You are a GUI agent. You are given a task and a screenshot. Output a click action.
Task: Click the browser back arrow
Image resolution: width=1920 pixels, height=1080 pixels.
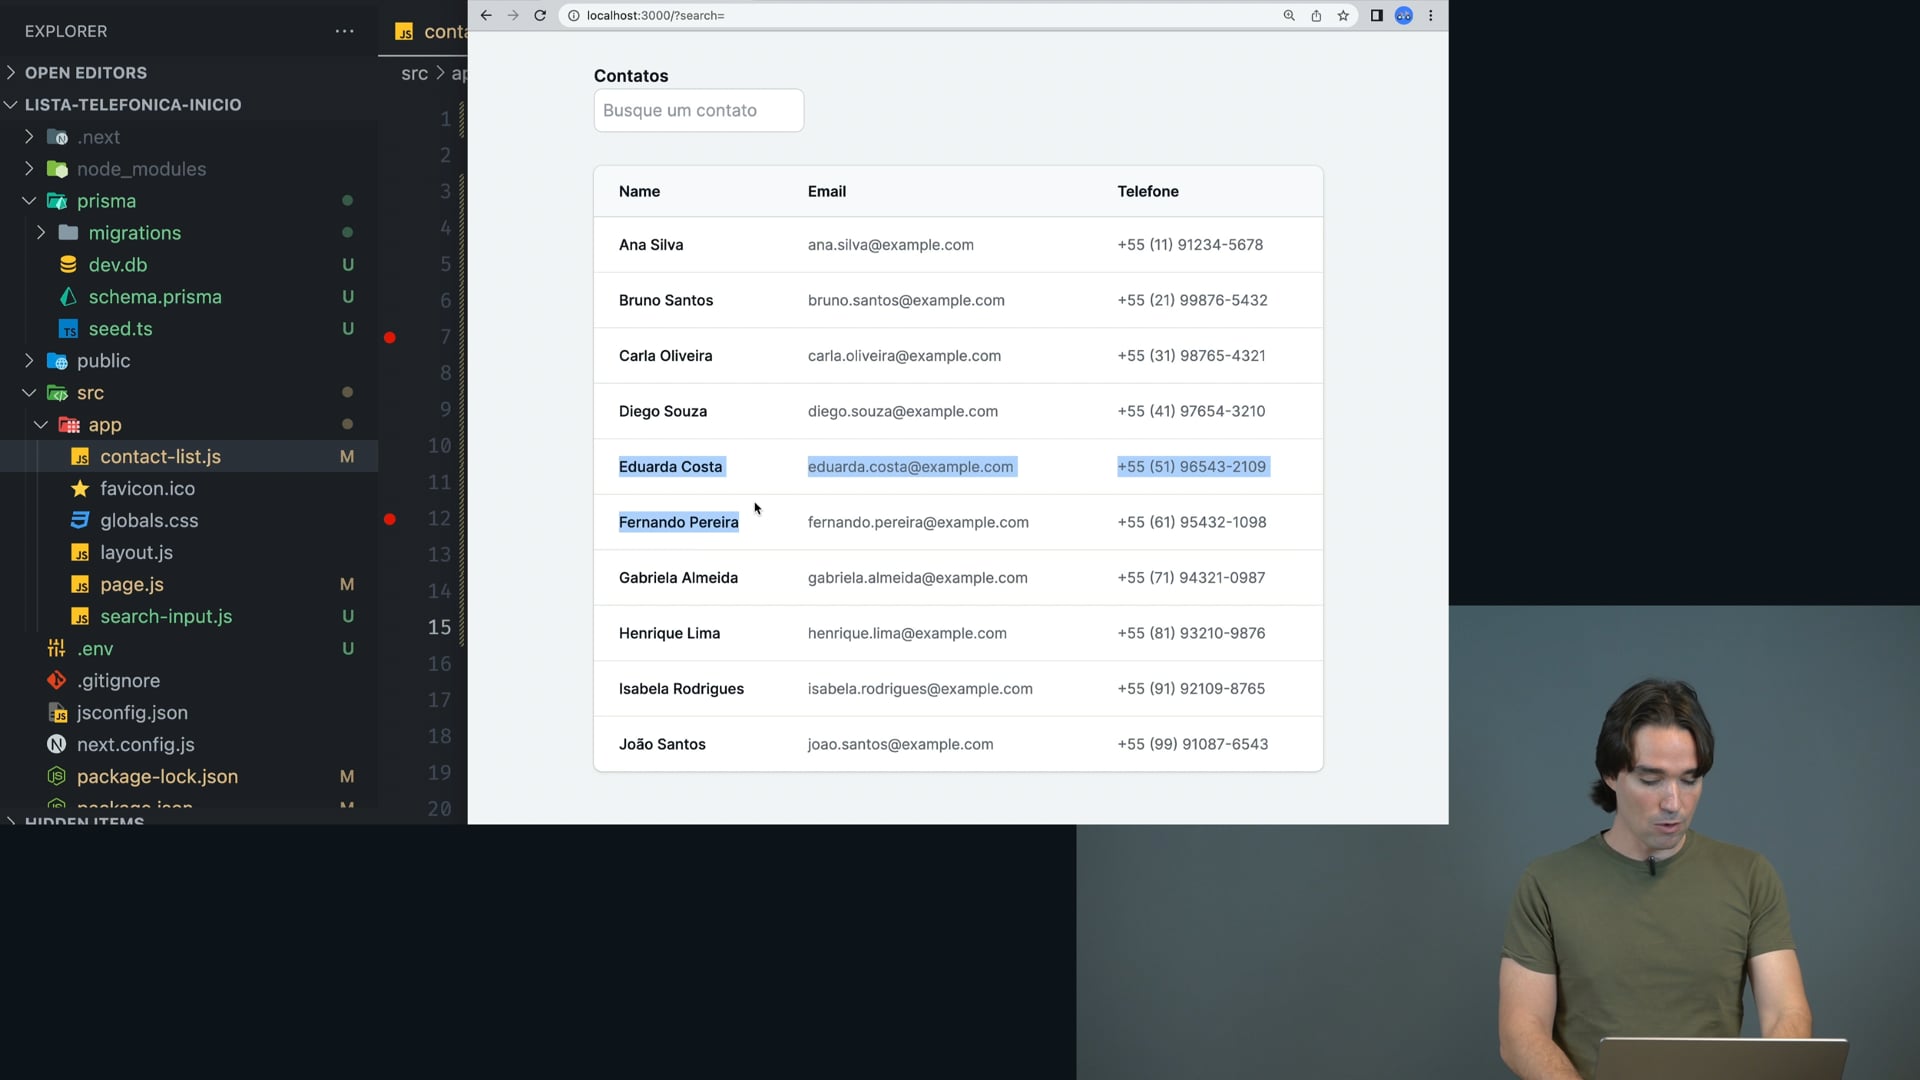(x=486, y=15)
